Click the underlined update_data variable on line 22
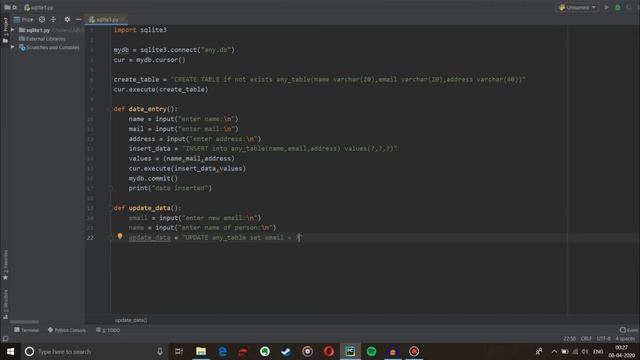Viewport: 640px width, 360px height. [x=149, y=238]
